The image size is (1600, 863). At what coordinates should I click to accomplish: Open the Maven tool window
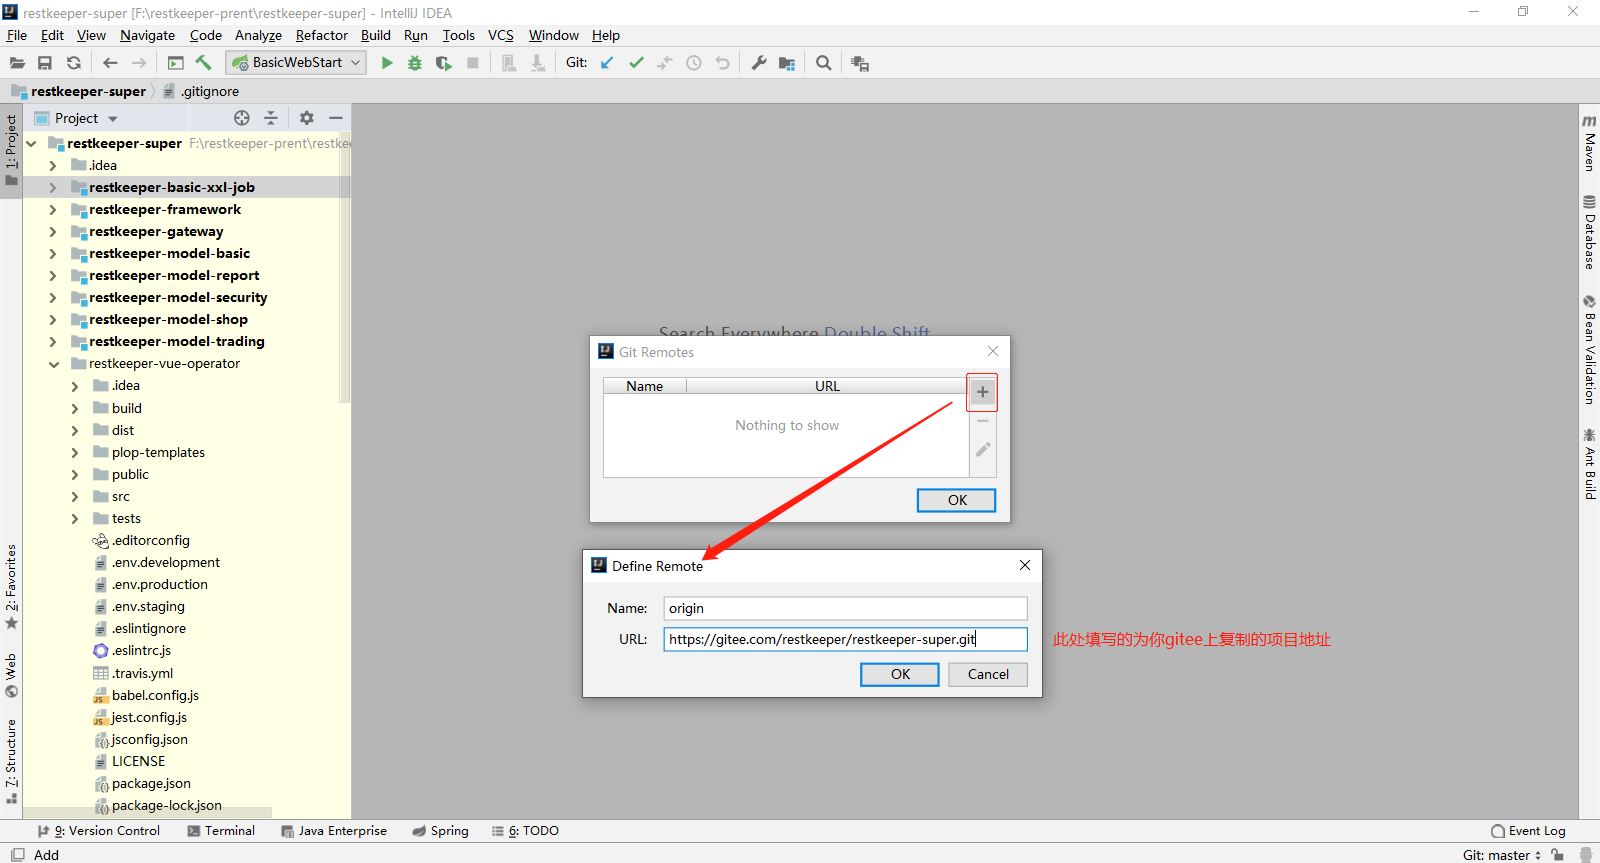(x=1589, y=142)
